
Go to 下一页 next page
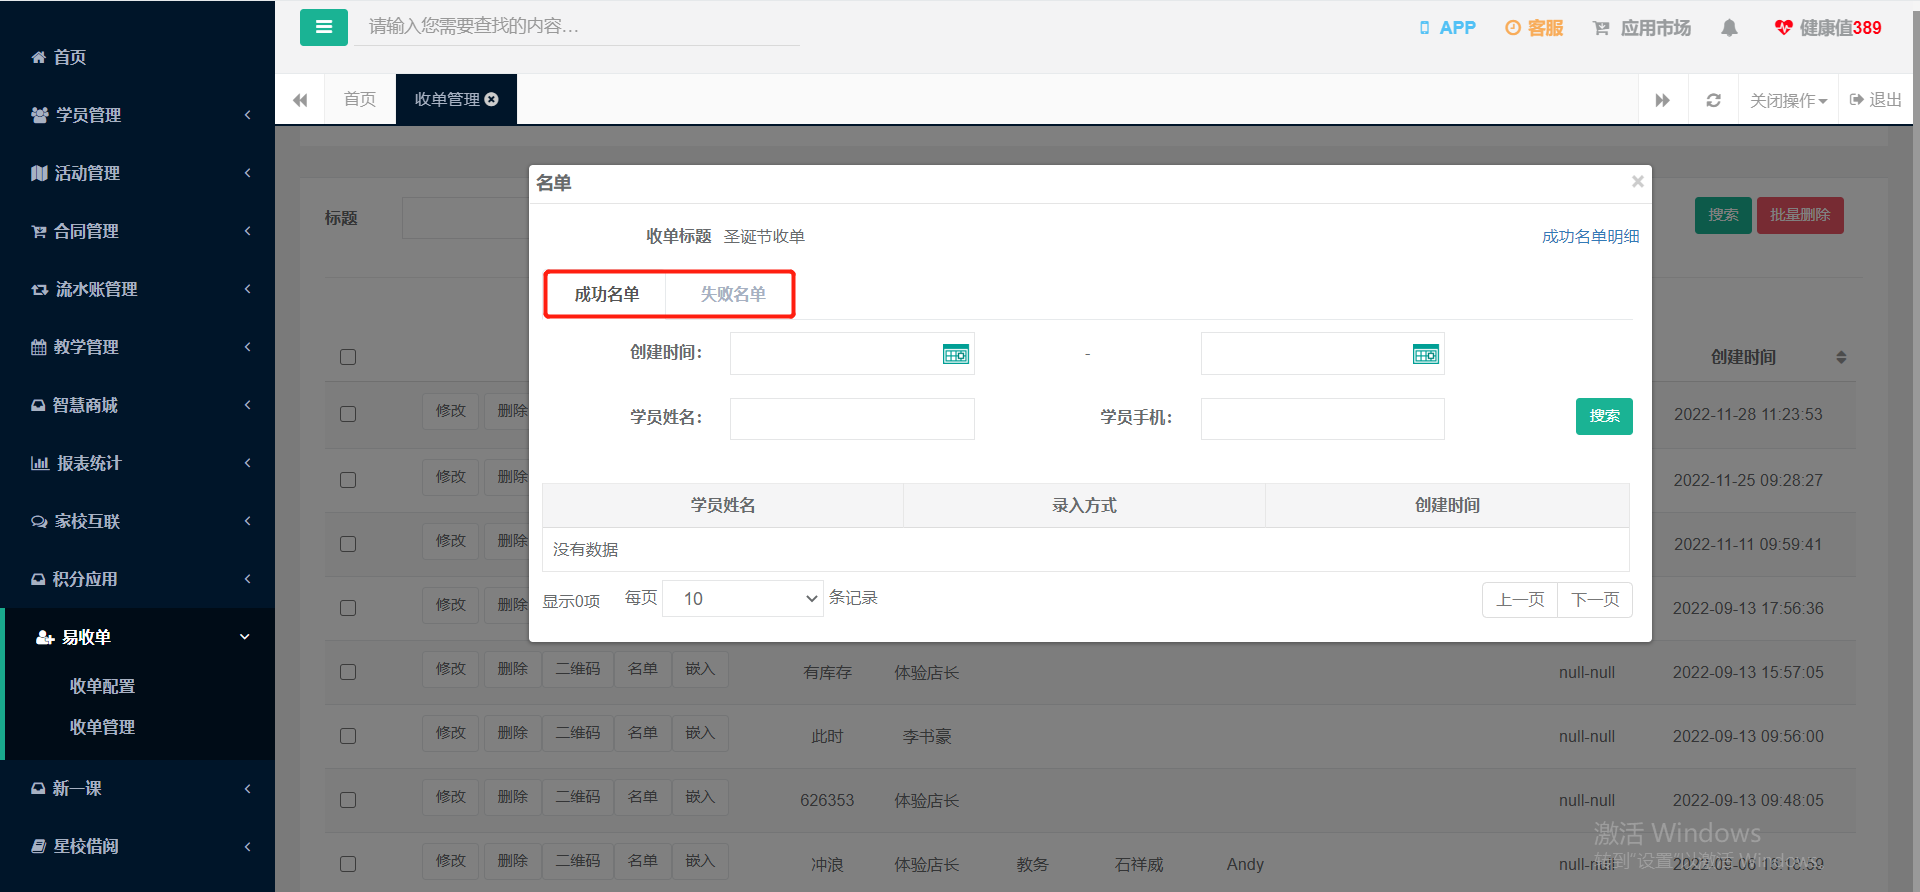(1595, 600)
